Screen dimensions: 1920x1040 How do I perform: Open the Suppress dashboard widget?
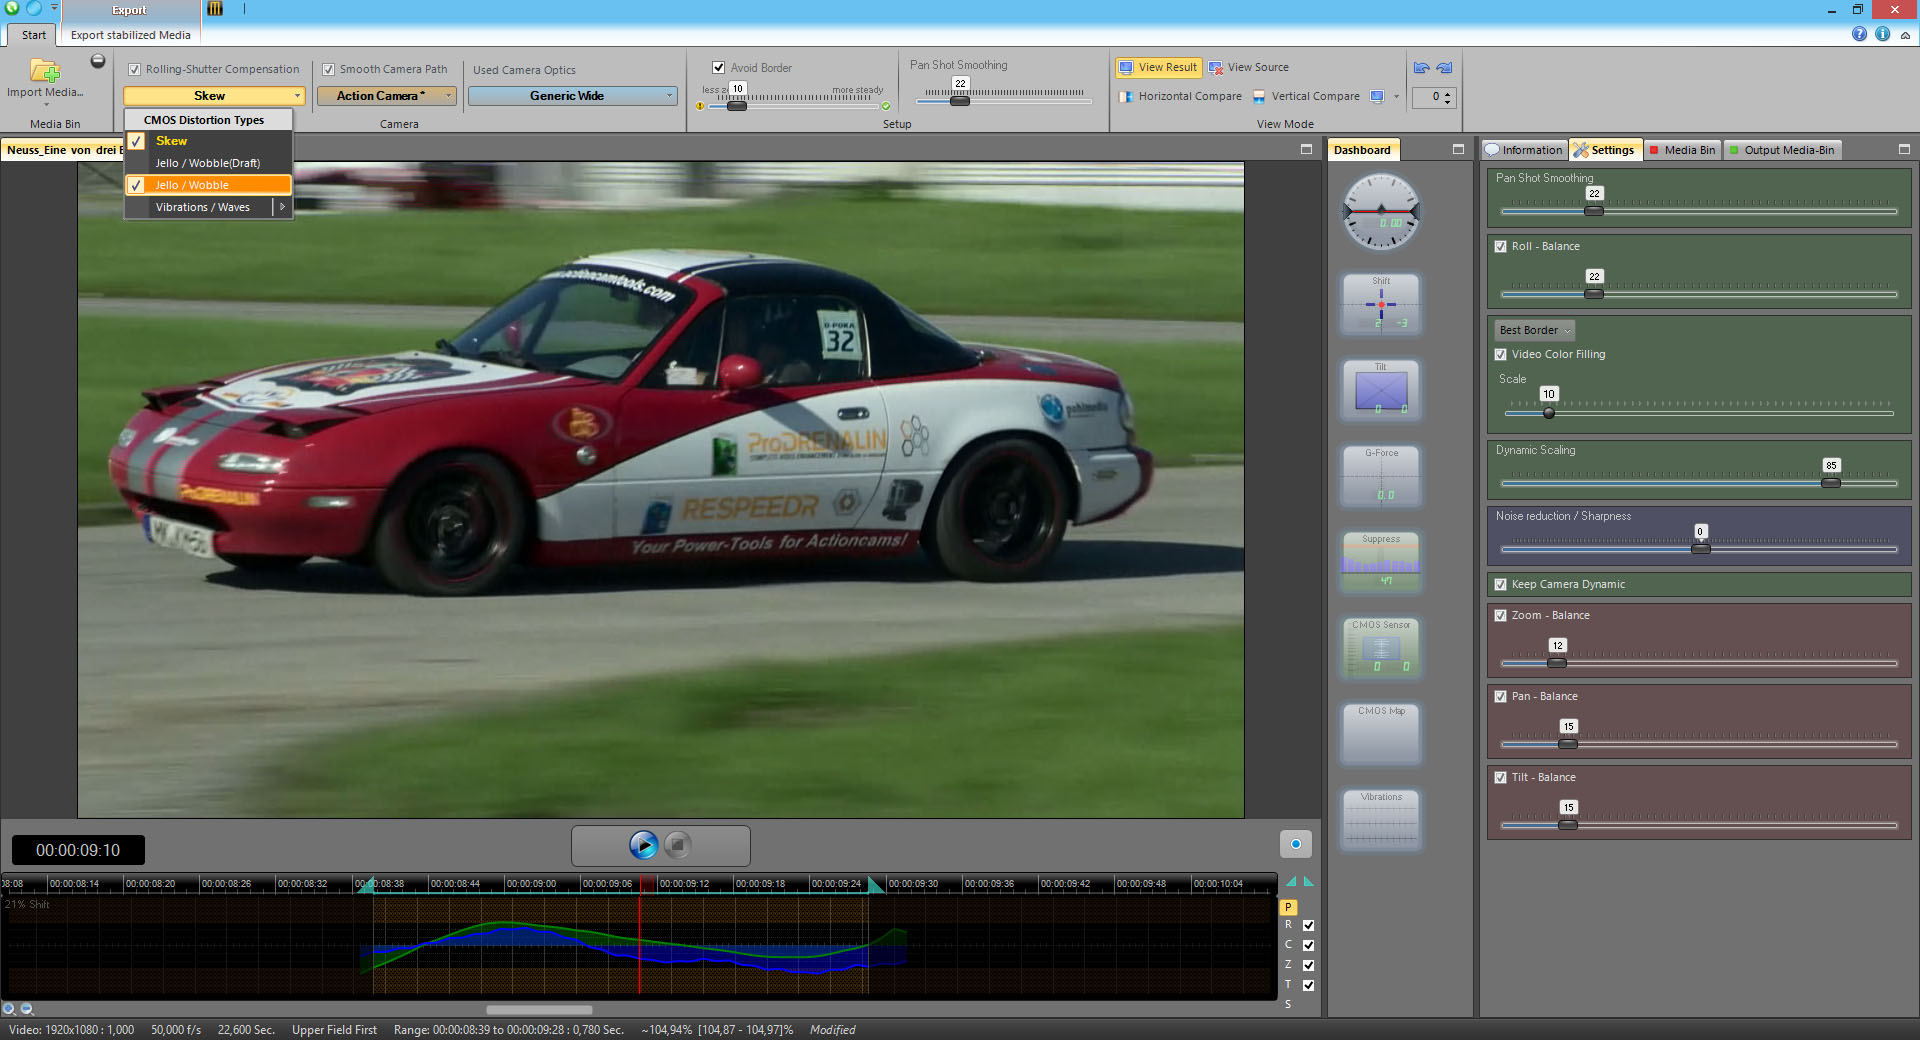click(1381, 561)
